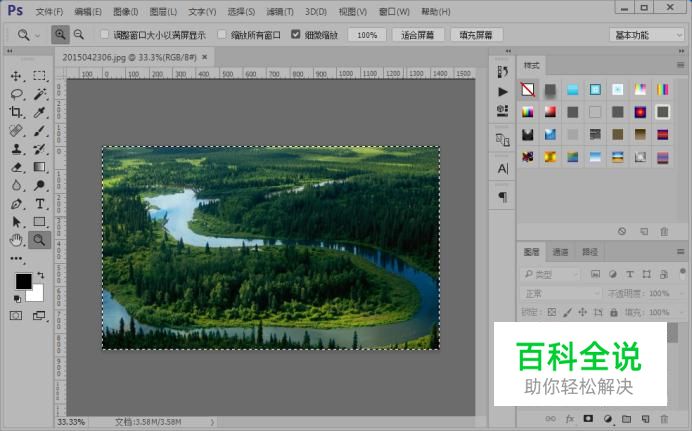Select the Rectangle shape tool
This screenshot has width=692, height=431.
pyautogui.click(x=39, y=222)
